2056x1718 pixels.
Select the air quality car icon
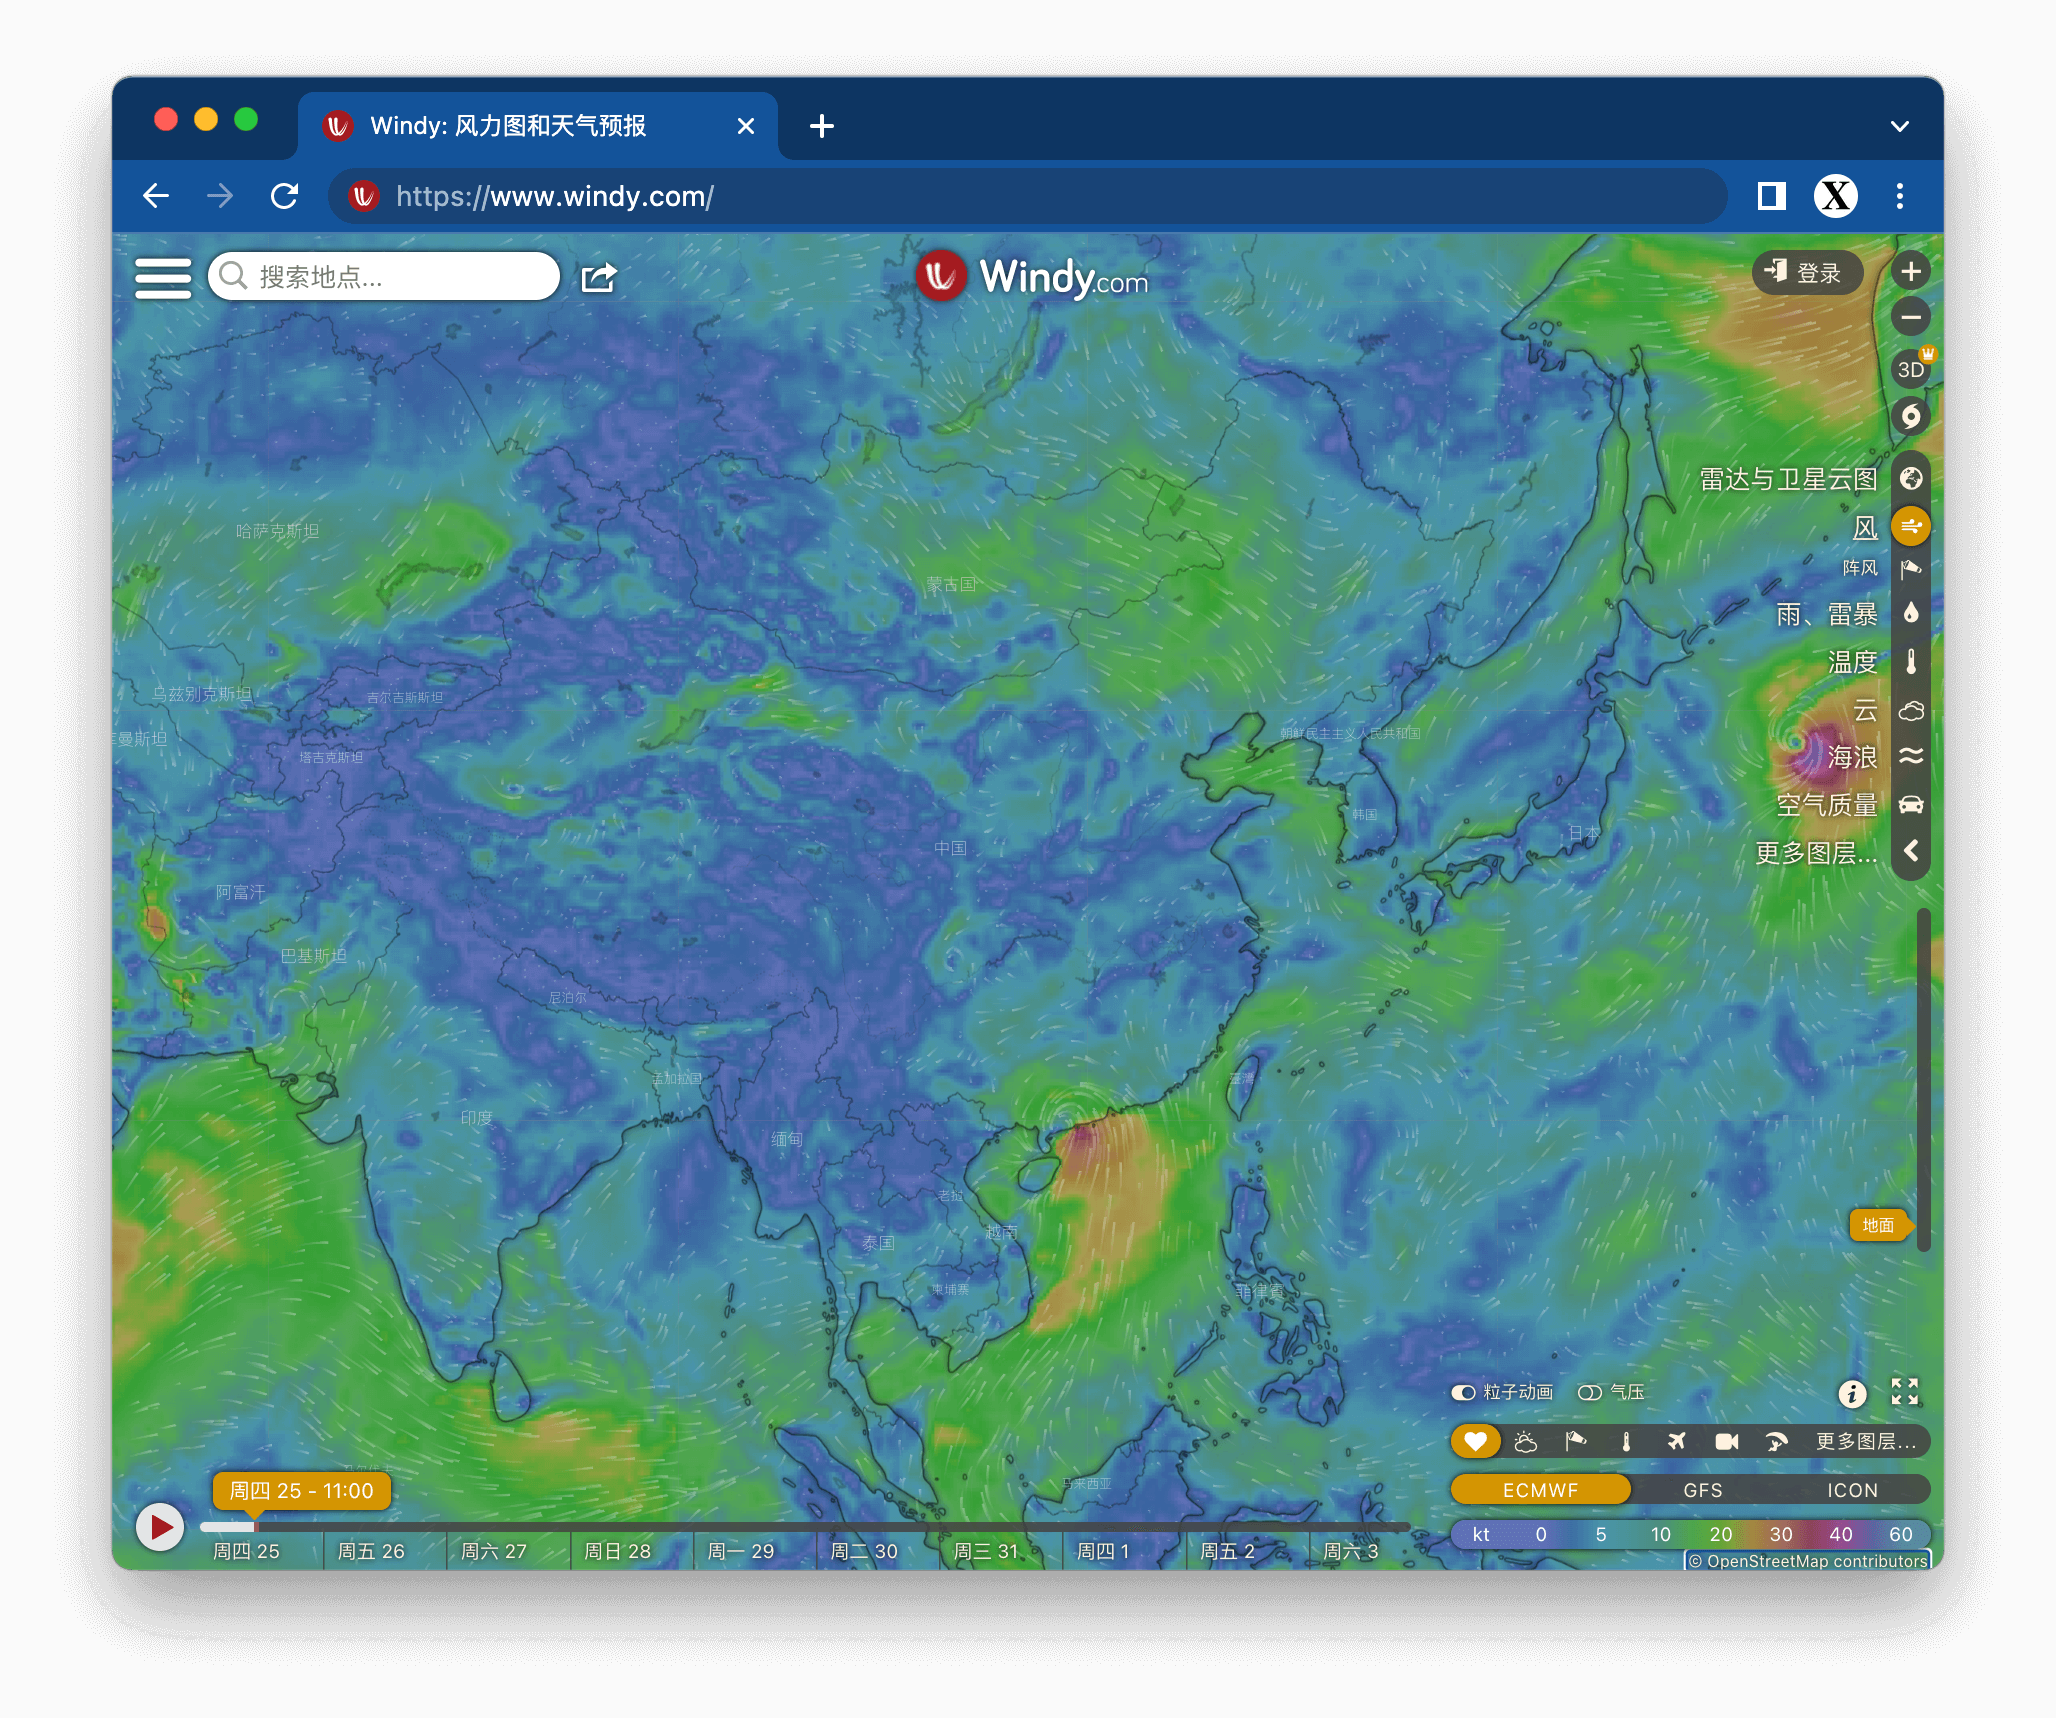point(1911,804)
